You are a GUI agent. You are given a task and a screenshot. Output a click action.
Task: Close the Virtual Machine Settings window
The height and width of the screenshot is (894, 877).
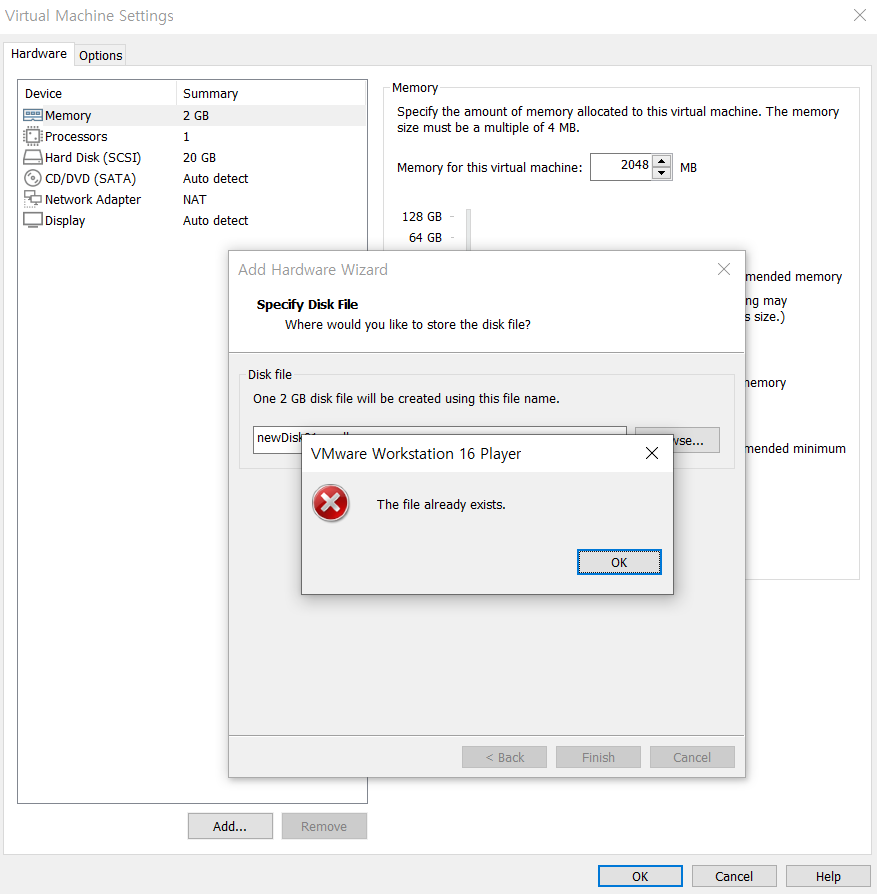tap(859, 15)
